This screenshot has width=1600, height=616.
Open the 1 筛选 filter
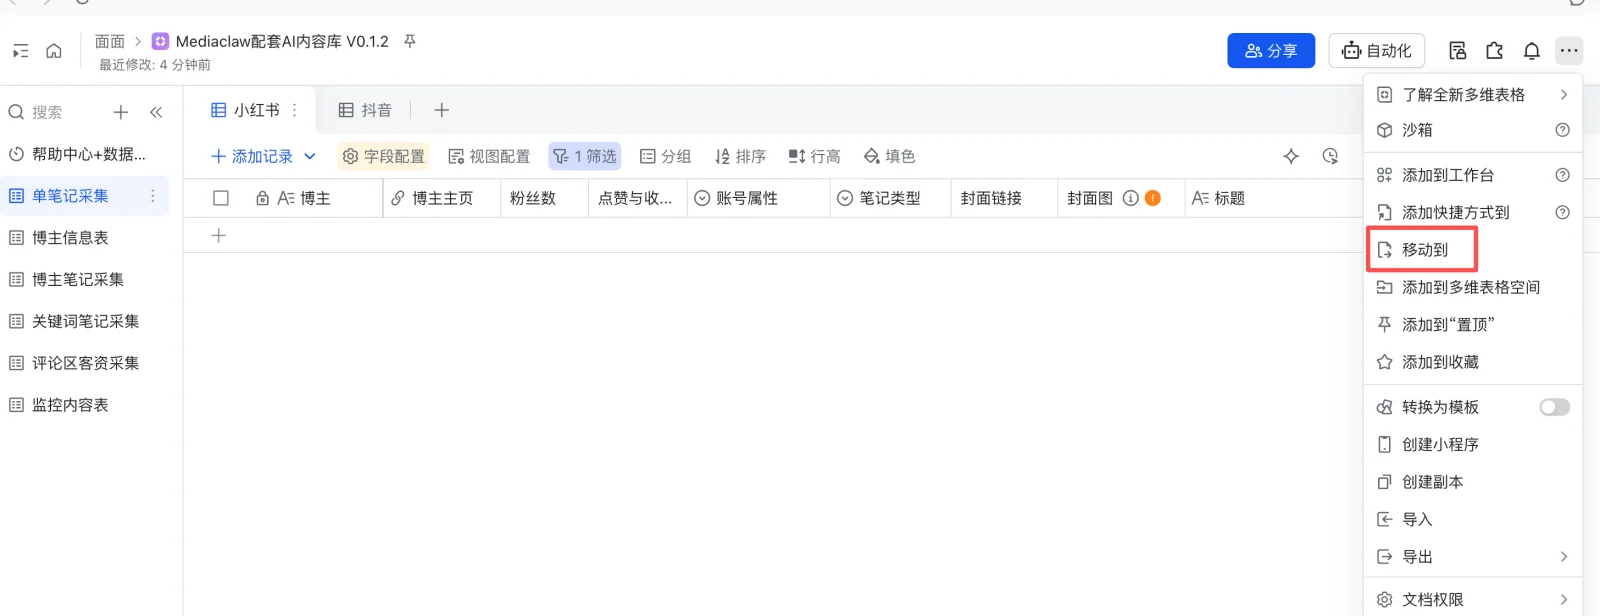tap(585, 156)
